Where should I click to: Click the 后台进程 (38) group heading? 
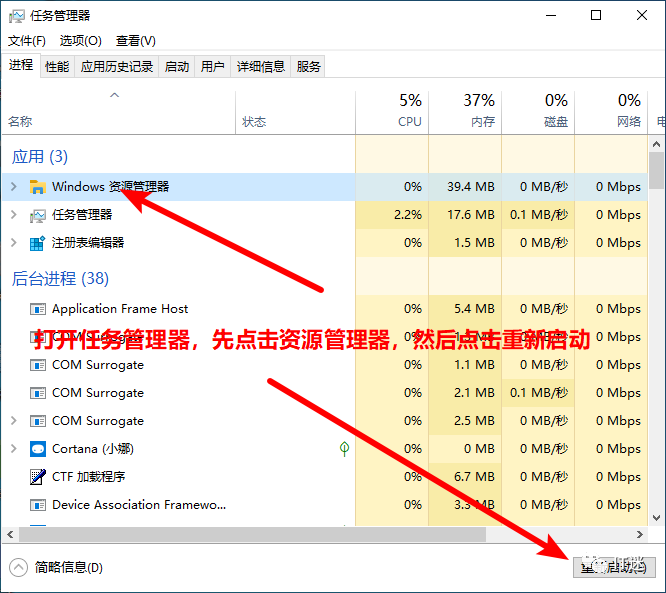pos(60,279)
